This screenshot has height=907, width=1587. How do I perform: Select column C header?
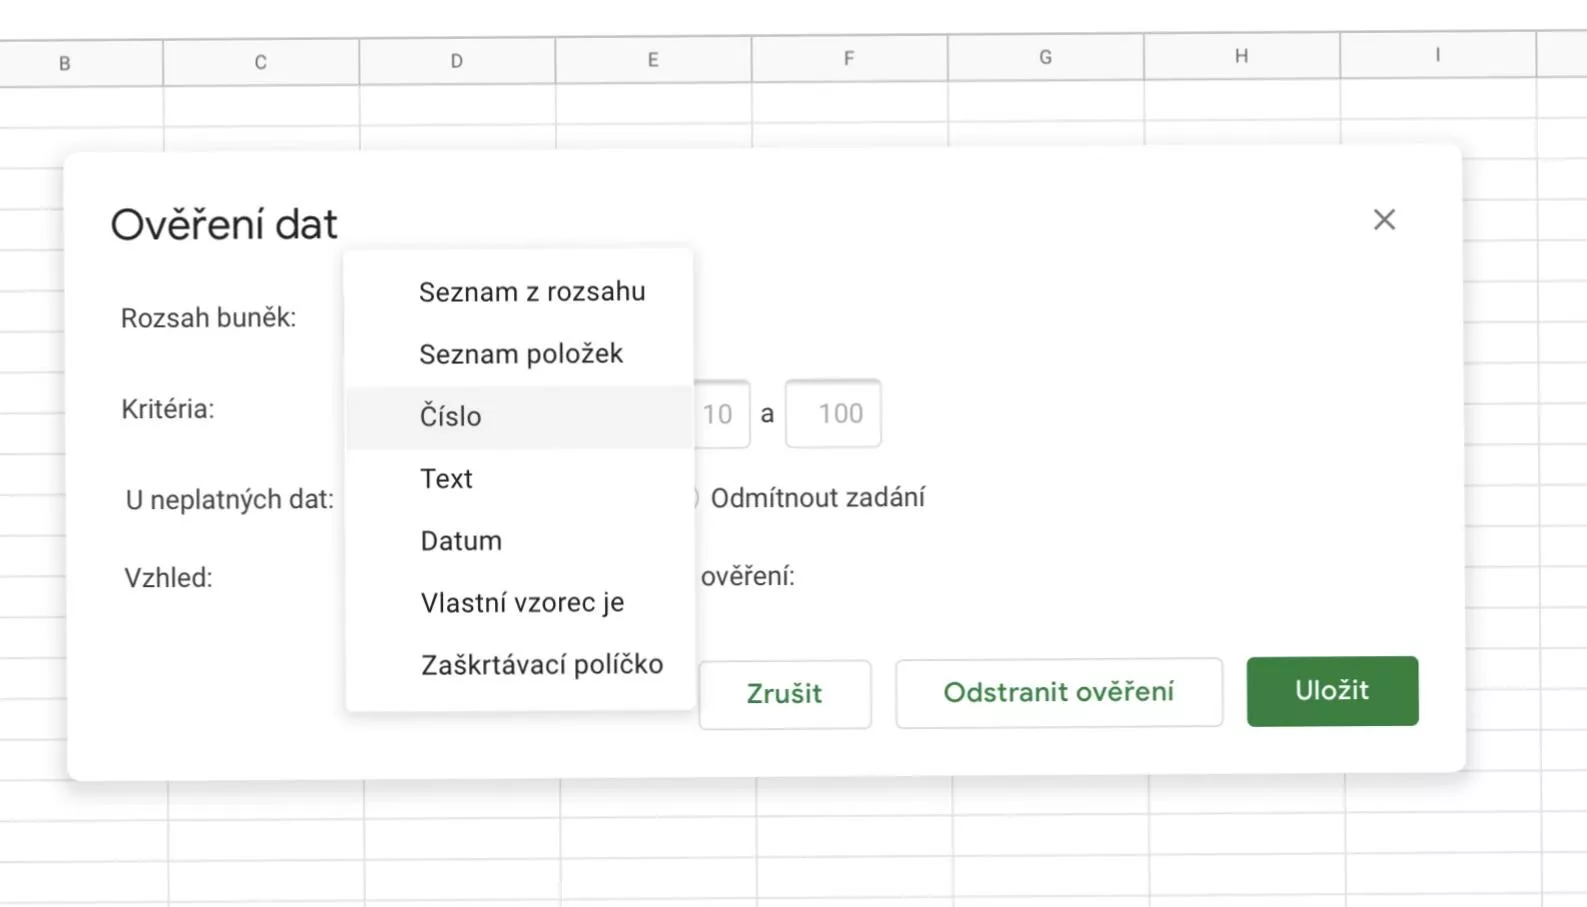(261, 62)
